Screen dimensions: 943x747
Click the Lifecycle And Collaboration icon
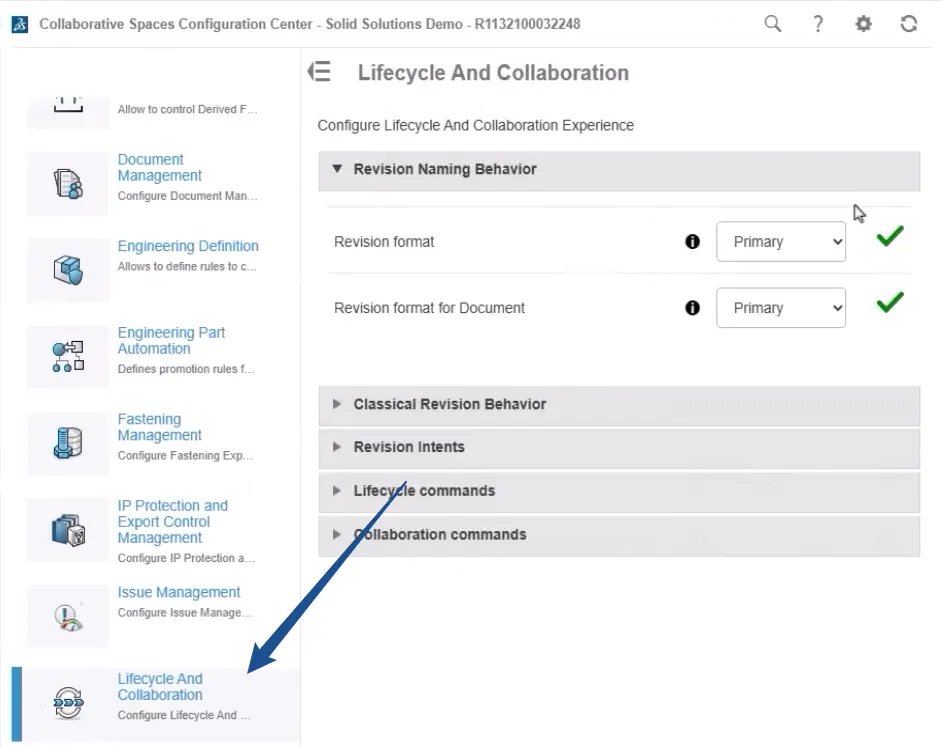[x=68, y=702]
